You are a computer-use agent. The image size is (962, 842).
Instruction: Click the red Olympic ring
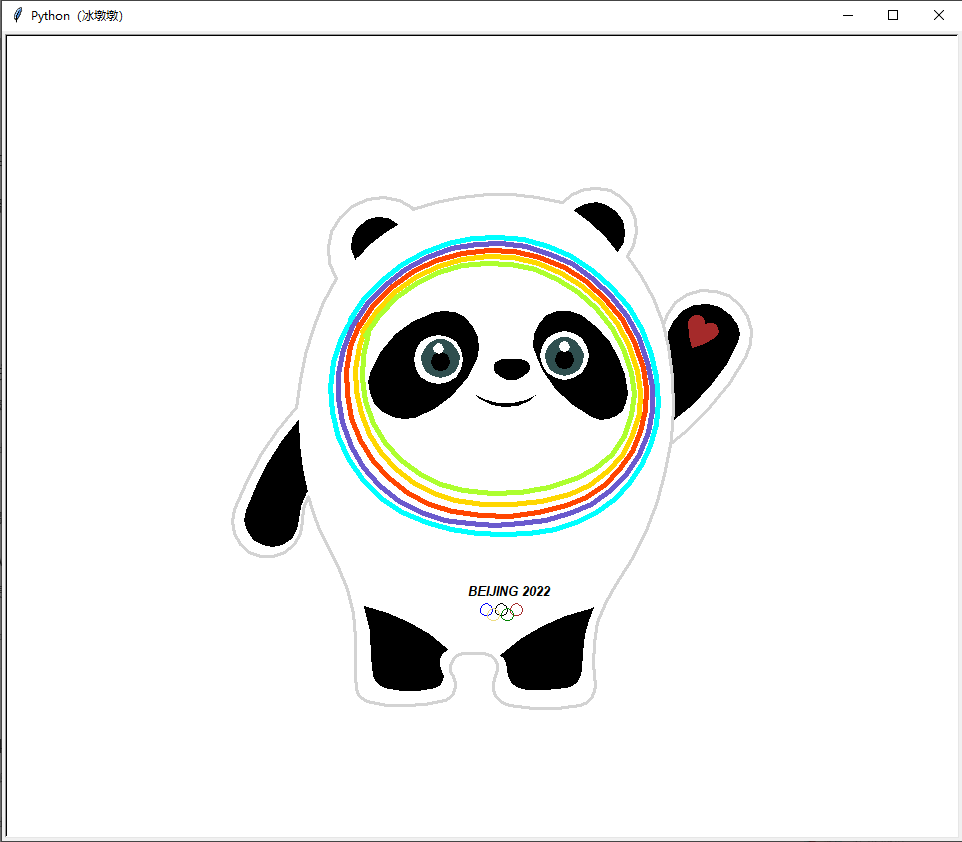517,609
